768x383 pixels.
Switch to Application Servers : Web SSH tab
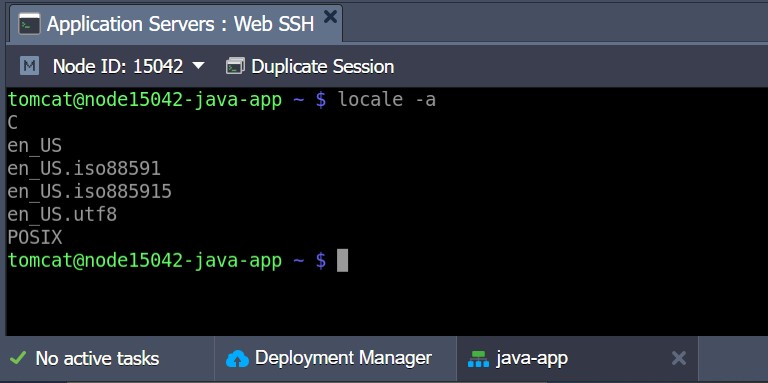point(175,24)
